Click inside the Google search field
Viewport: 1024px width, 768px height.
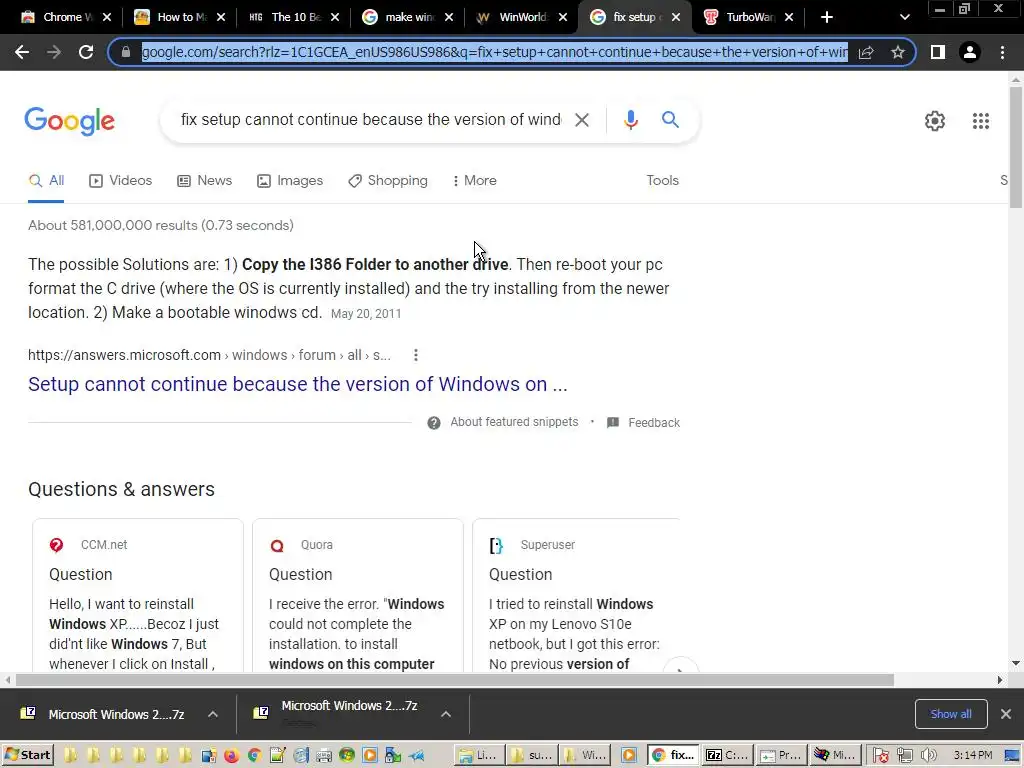coord(370,120)
